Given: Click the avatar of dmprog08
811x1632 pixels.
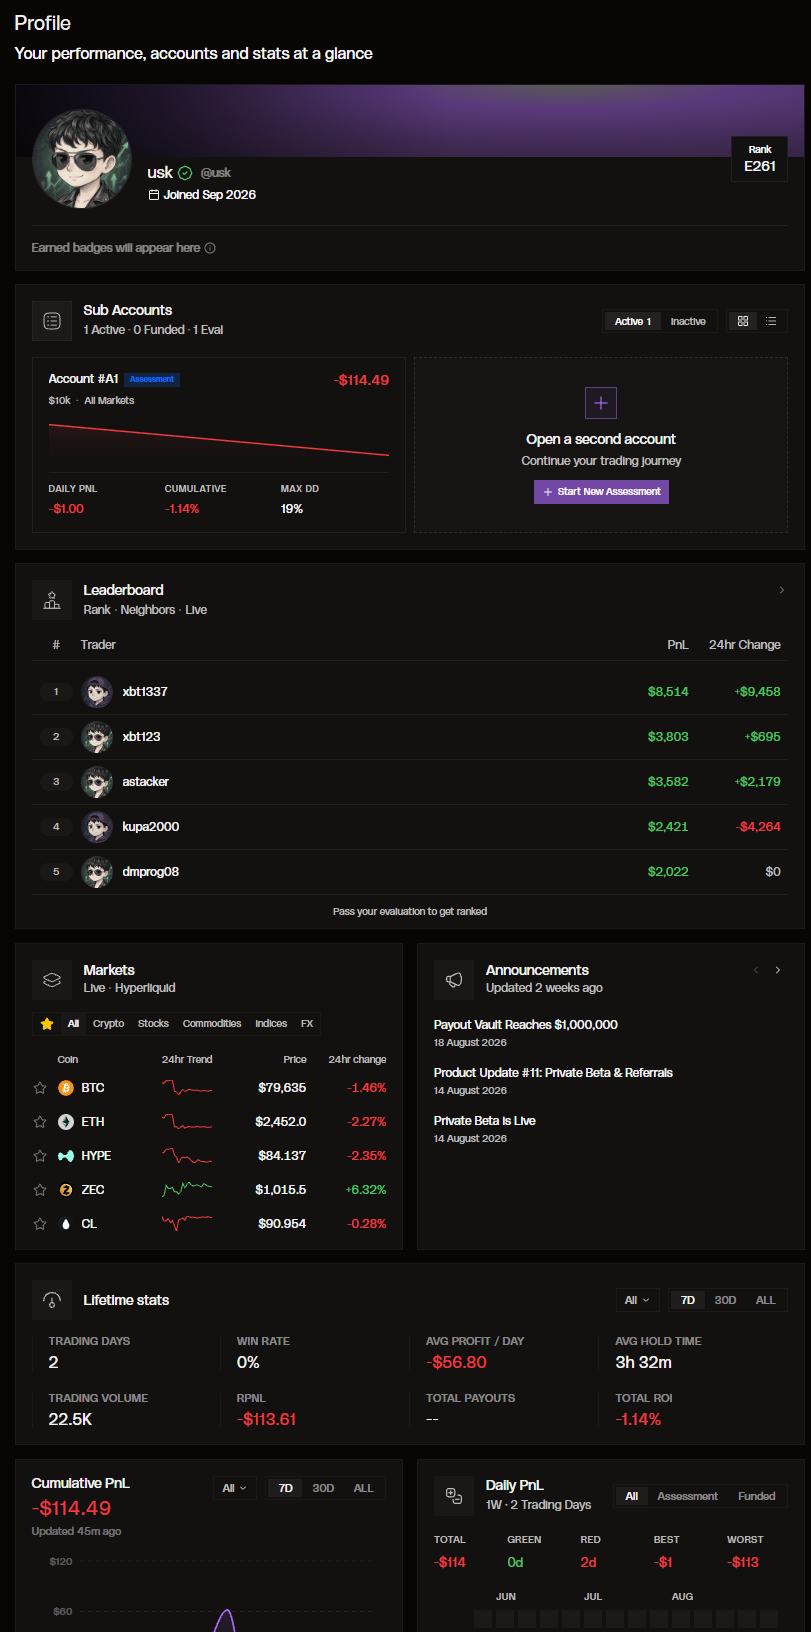Looking at the screenshot, I should [x=97, y=872].
